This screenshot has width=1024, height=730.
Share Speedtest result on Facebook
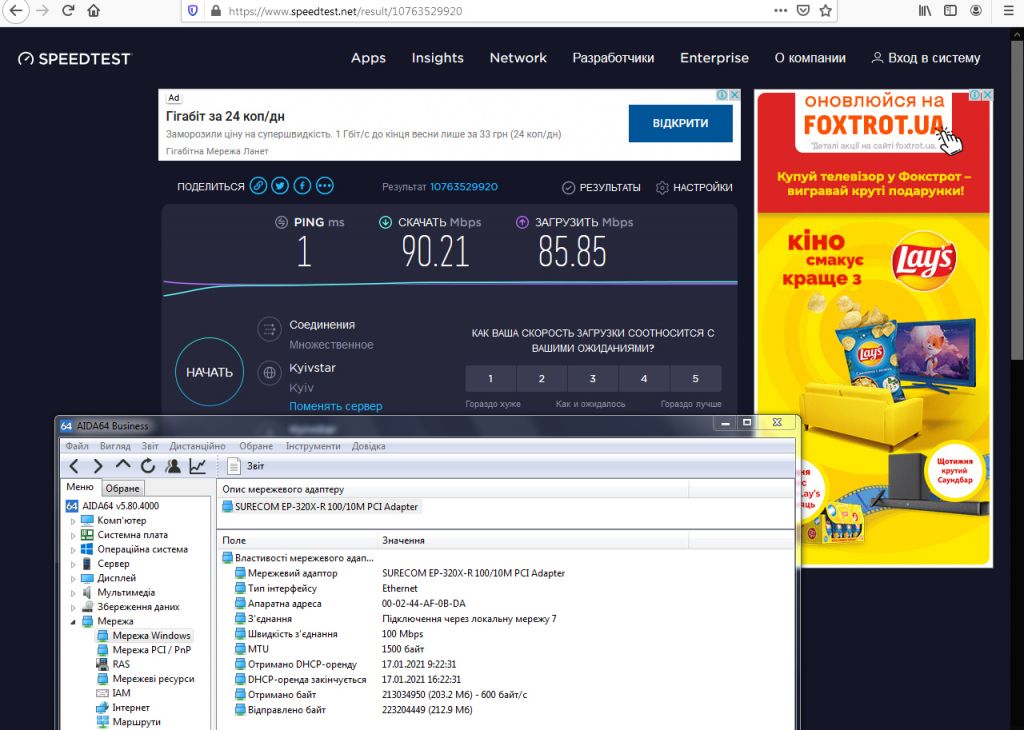(302, 186)
